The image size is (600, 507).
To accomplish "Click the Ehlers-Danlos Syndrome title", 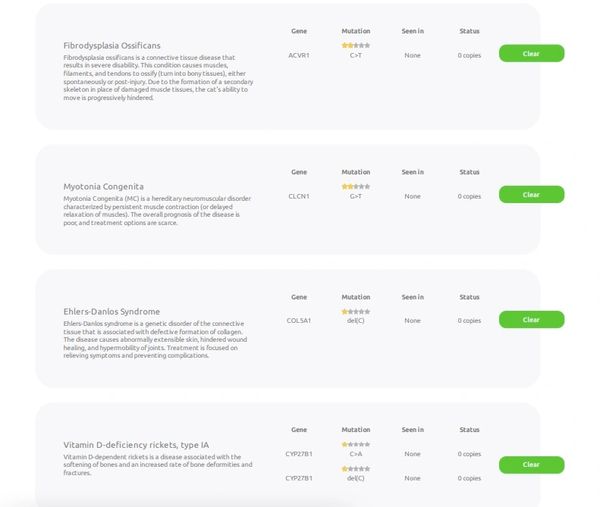I will click(x=111, y=311).
